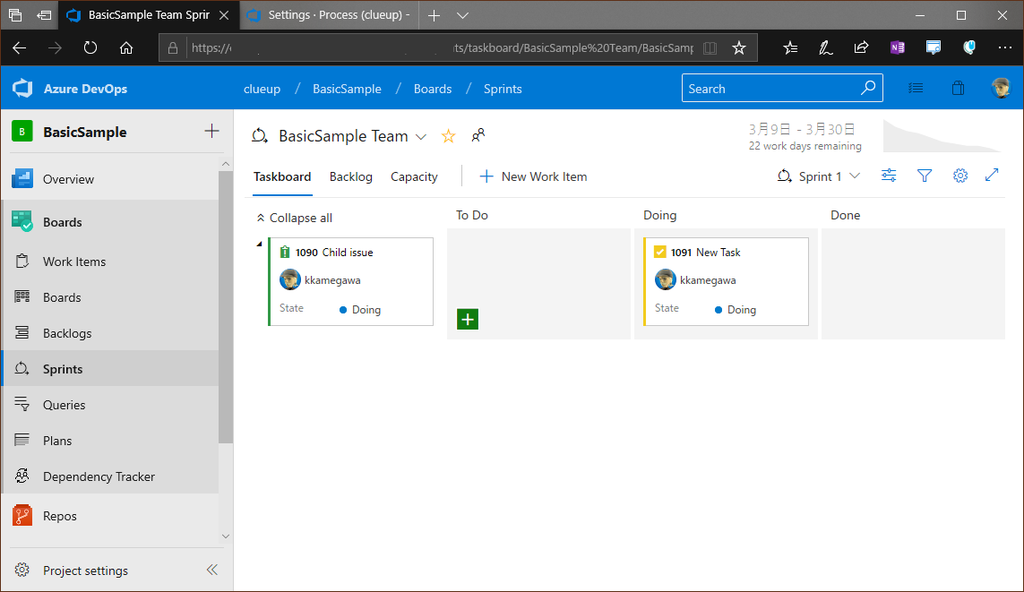
Task: Open view options sliders icon
Action: pos(889,175)
